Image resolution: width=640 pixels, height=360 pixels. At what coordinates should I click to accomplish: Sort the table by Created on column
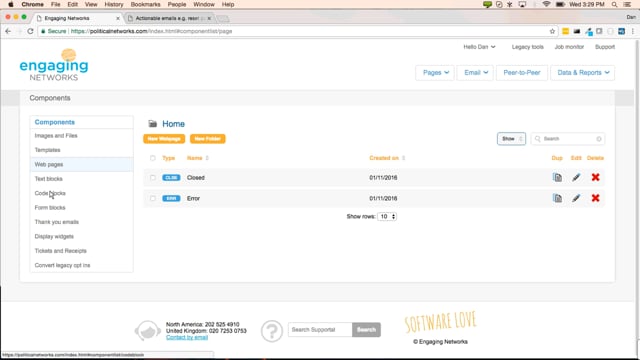(x=387, y=158)
